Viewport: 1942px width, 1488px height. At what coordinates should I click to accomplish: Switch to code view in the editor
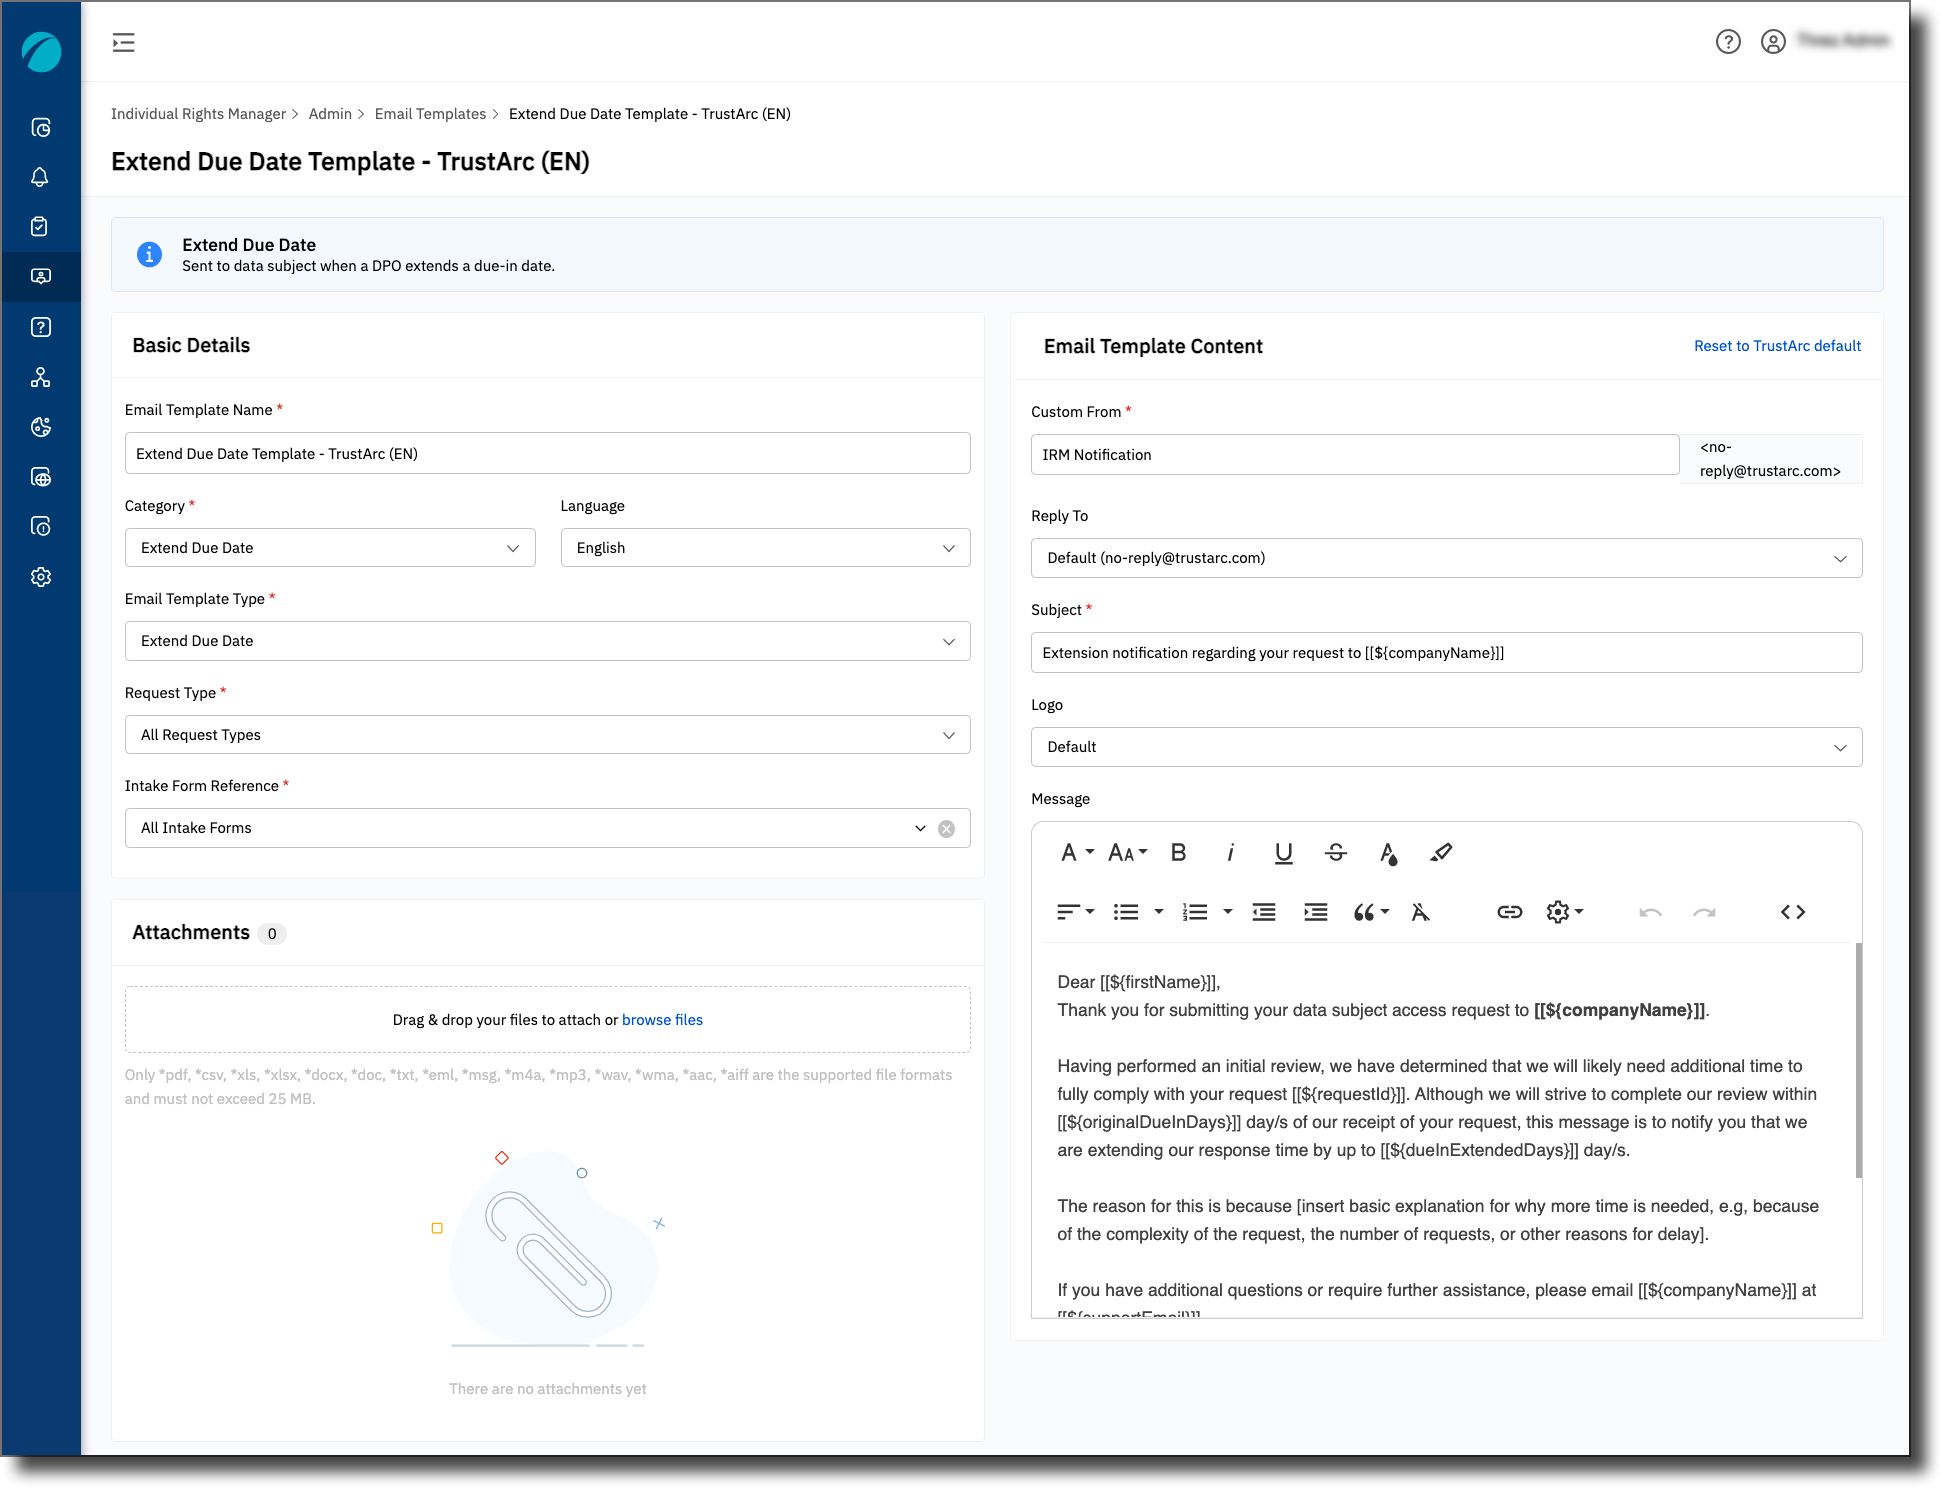point(1793,911)
